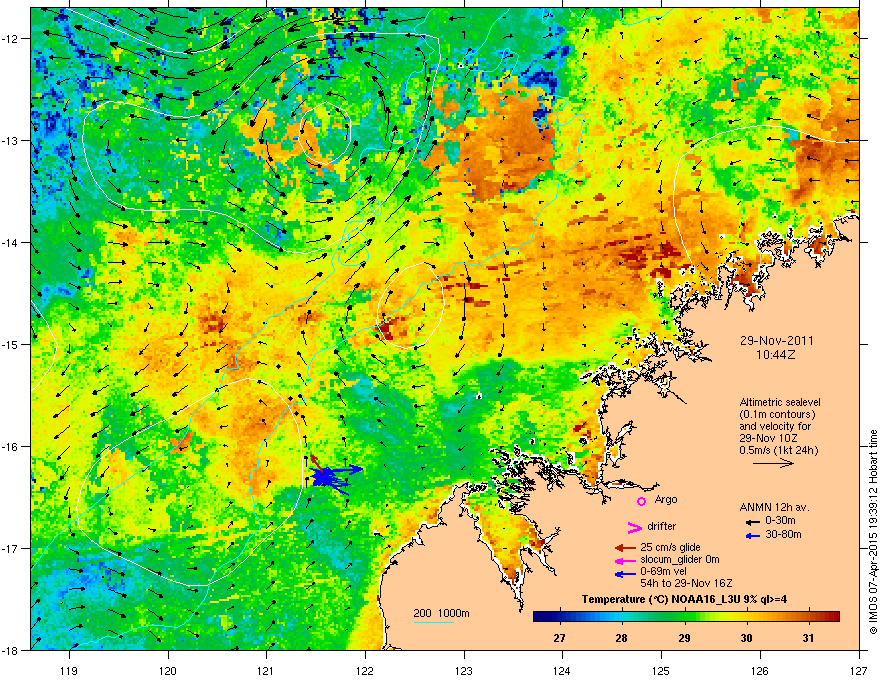Click the 54h to 29-Nov 16Z text
The image size is (880, 680).
coord(686,583)
